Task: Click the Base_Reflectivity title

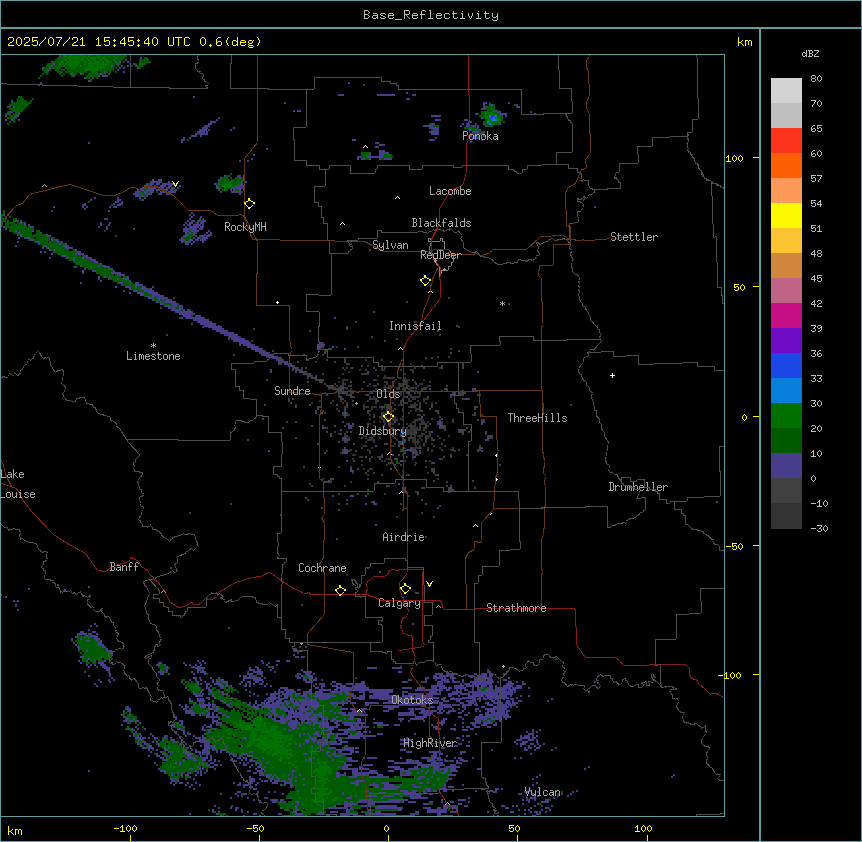Action: [431, 15]
